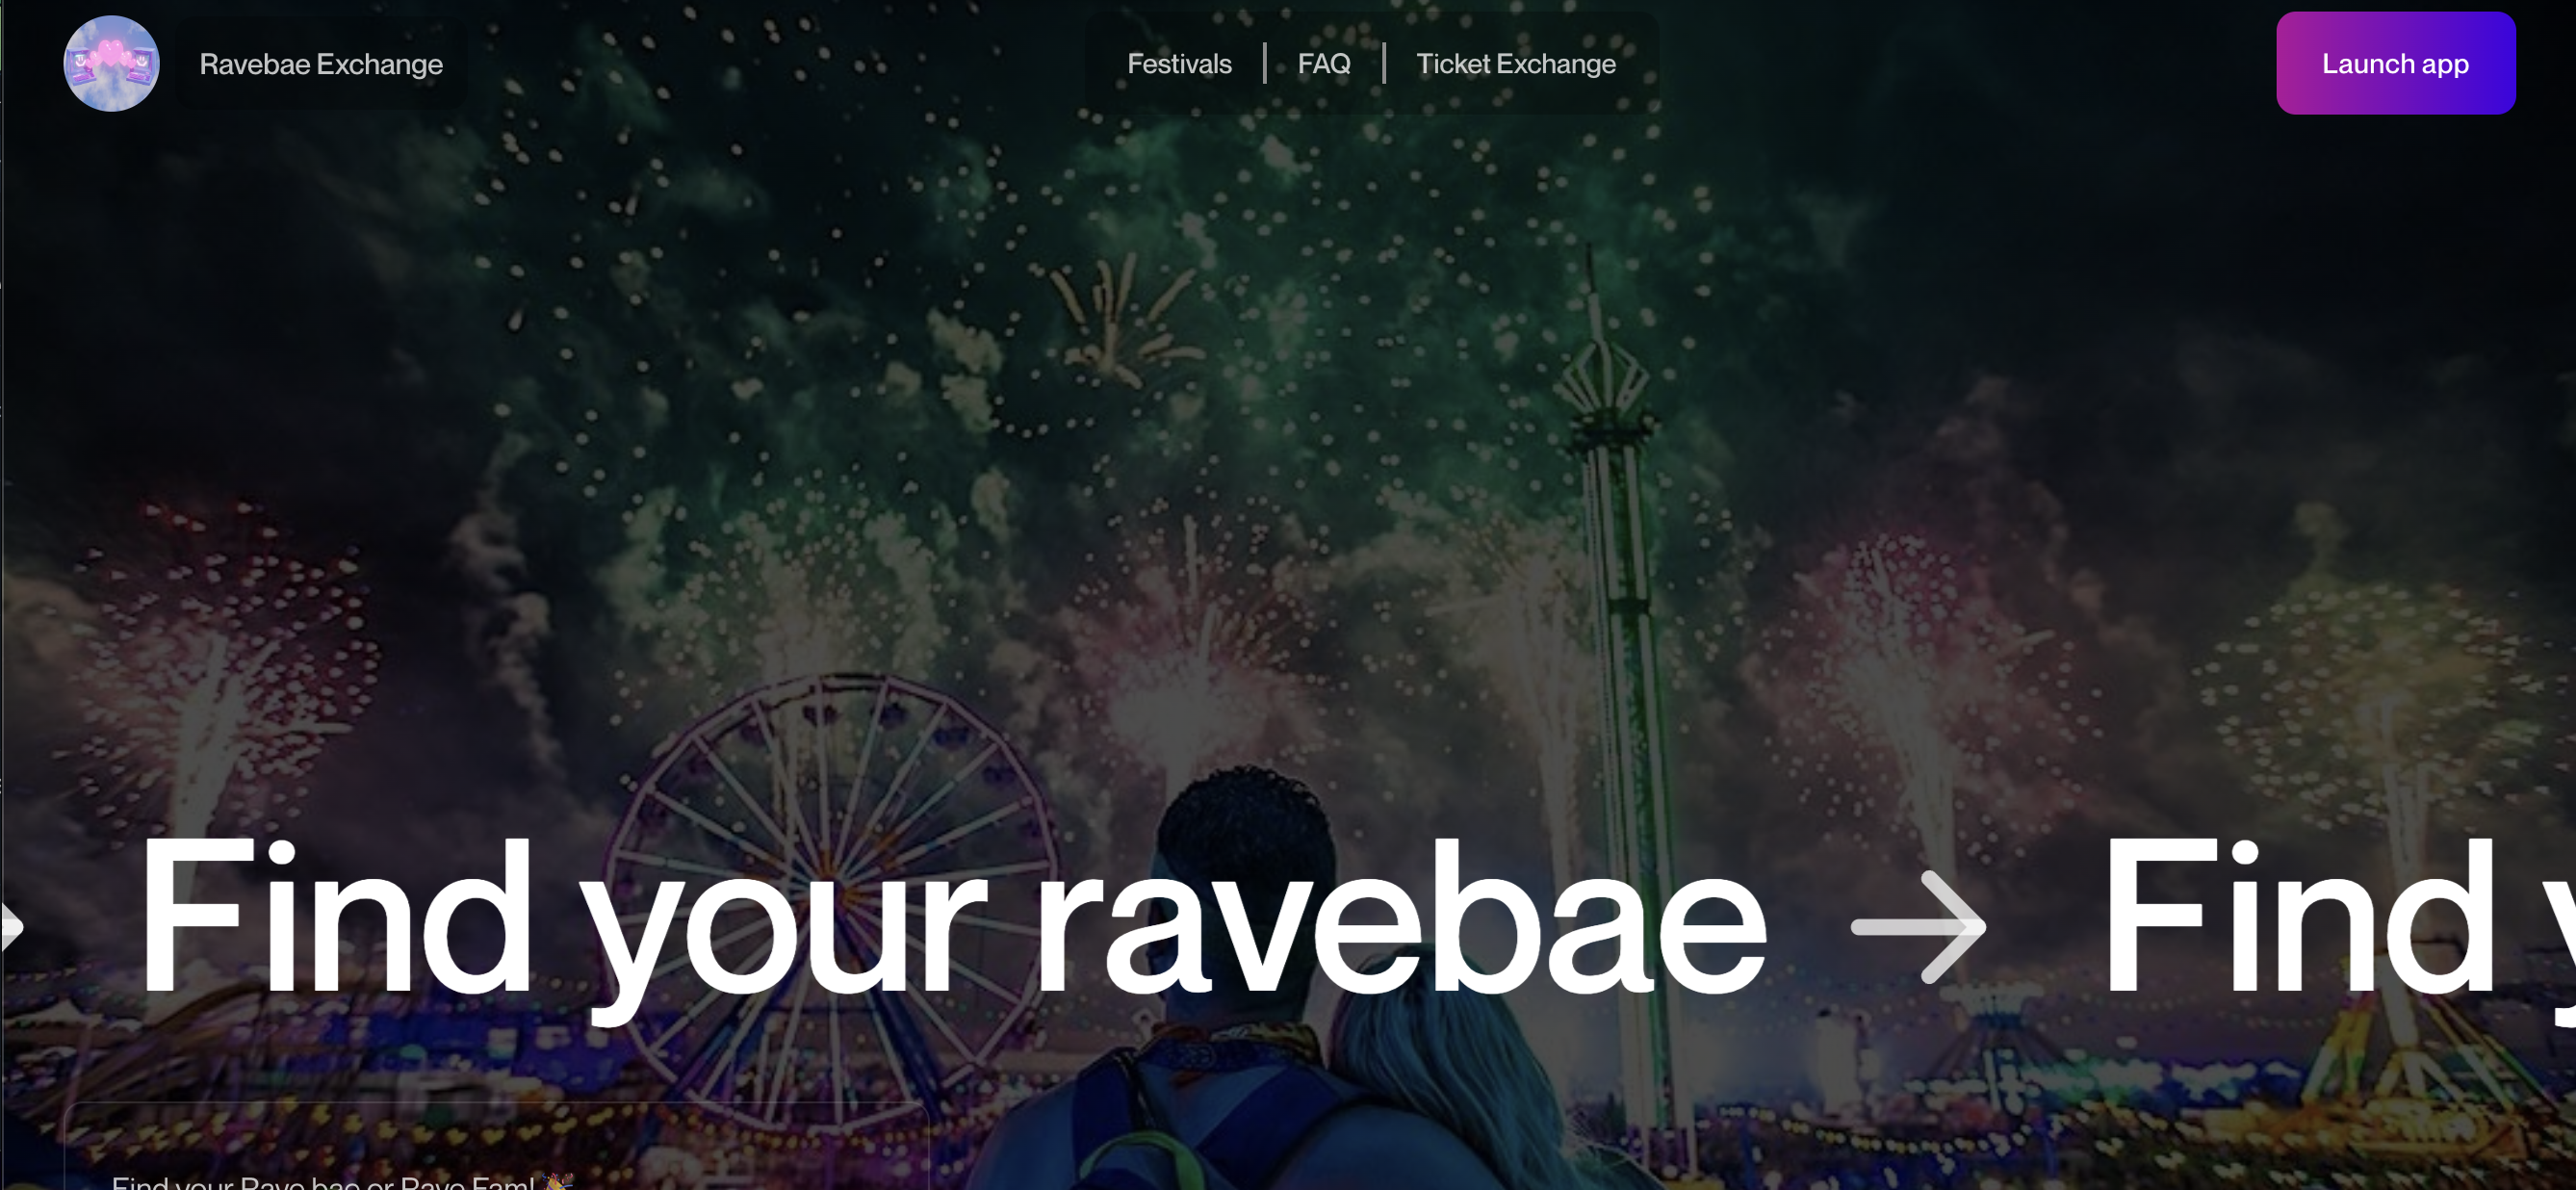Go to the Ticket Exchange page
The image size is (2576, 1190).
(x=1515, y=63)
